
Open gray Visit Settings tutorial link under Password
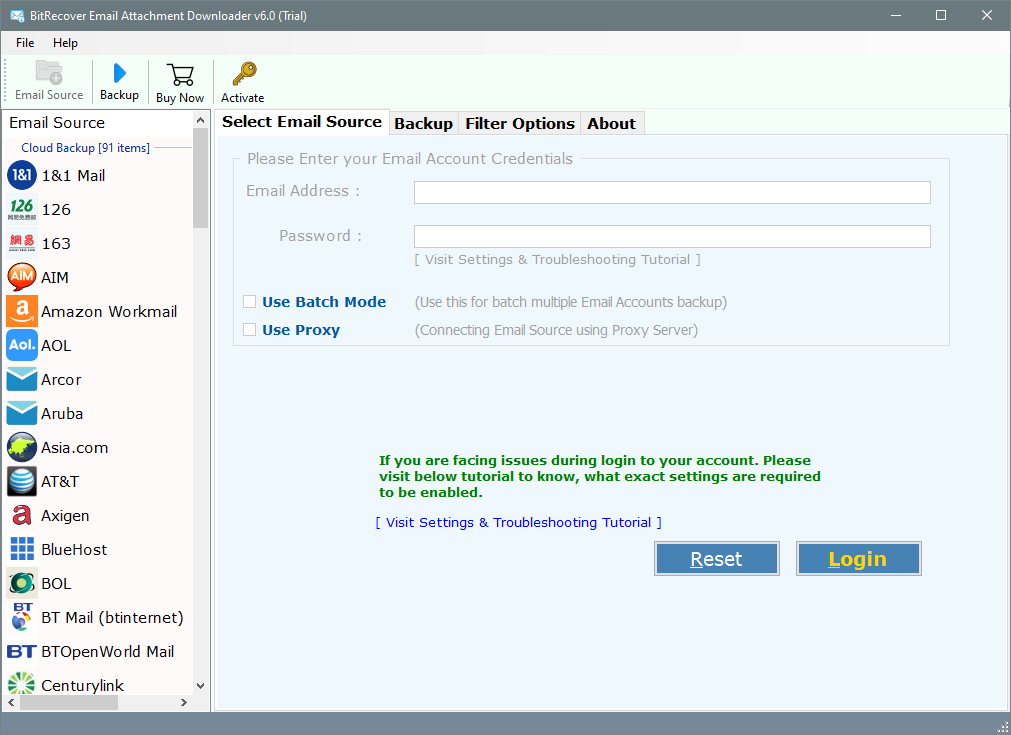coord(557,259)
